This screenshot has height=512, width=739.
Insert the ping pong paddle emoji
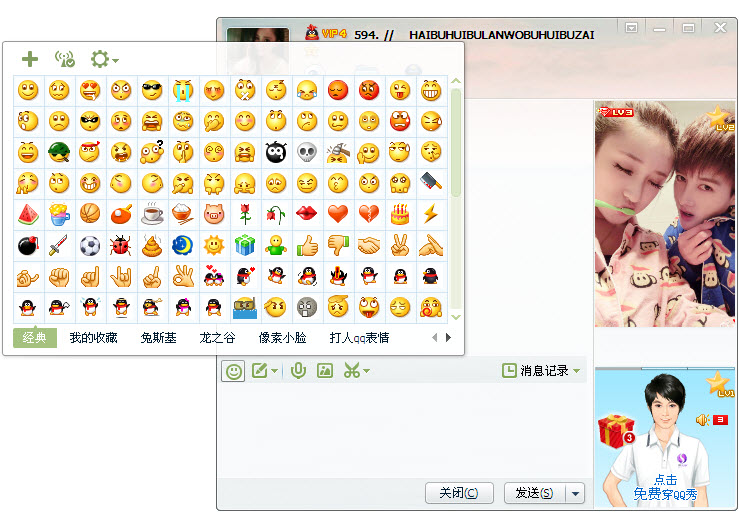point(121,215)
